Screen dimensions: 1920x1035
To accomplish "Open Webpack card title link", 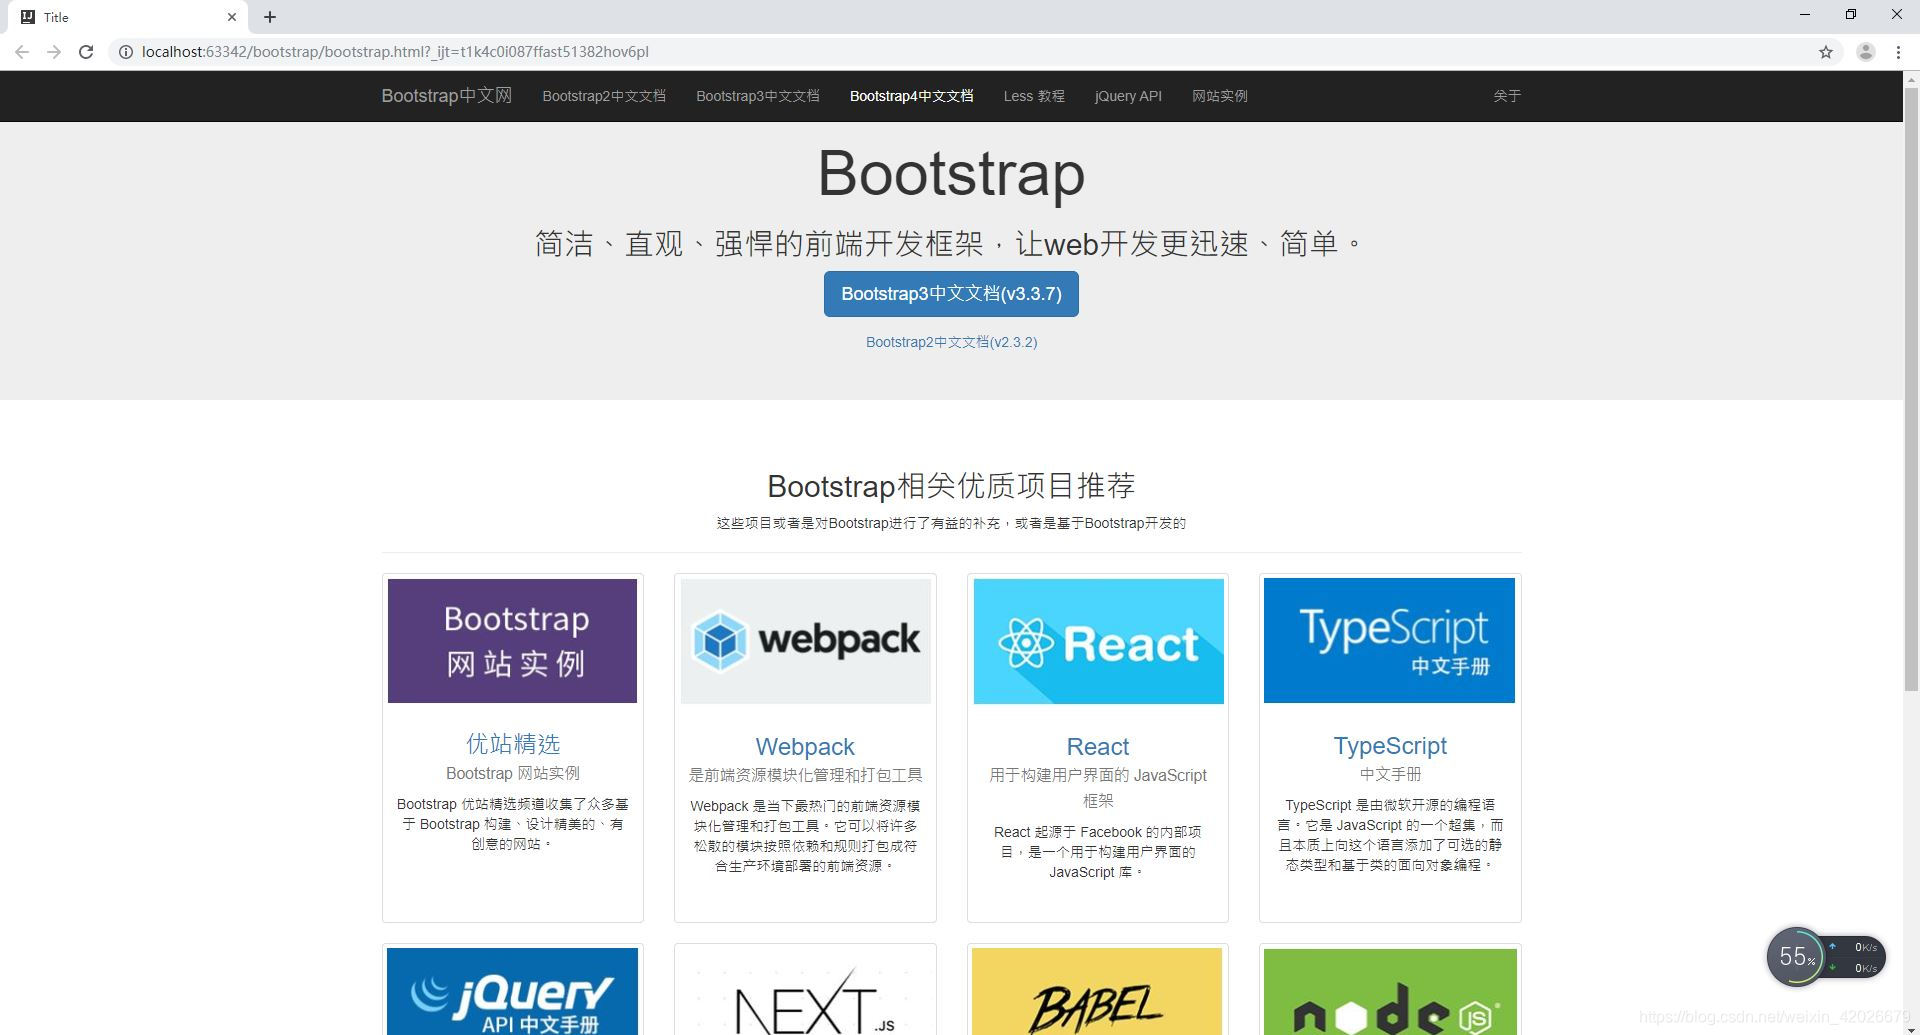I will tap(805, 747).
